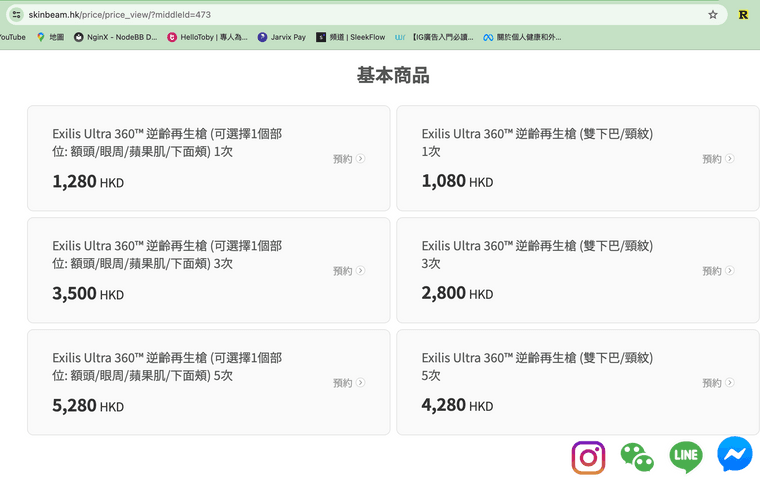This screenshot has height=481, width=760.
Task: Launch Facebook Messenger chat icon
Action: coord(735,455)
